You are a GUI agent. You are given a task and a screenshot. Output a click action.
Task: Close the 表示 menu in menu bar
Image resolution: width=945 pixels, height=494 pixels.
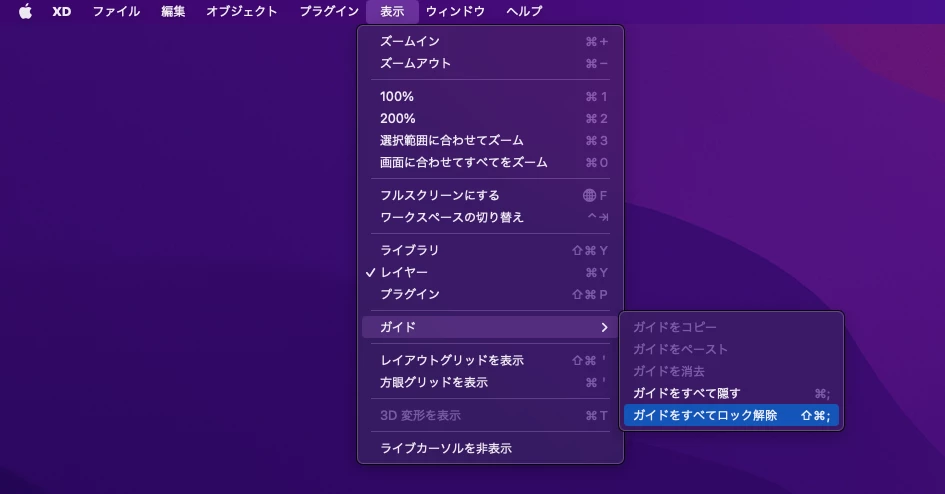(x=392, y=11)
